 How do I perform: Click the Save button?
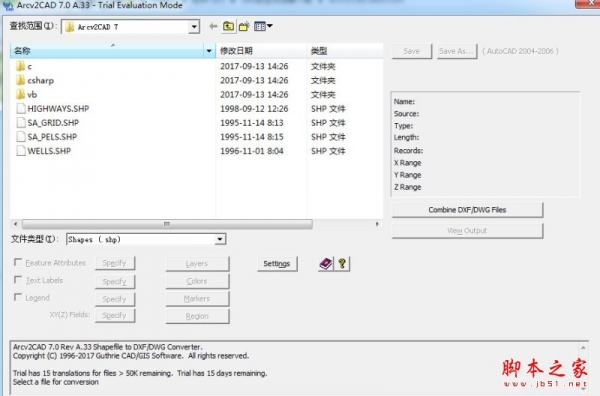pos(412,51)
